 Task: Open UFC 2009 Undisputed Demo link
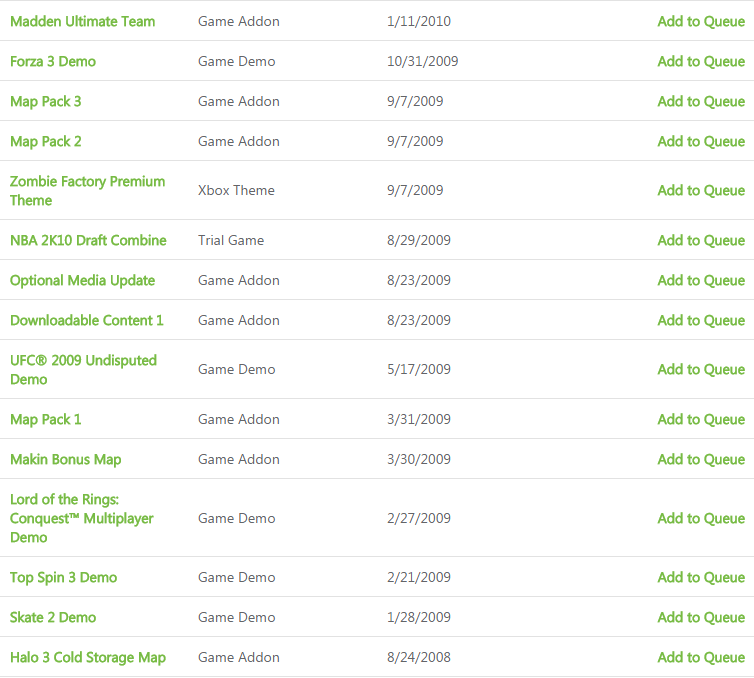point(83,369)
